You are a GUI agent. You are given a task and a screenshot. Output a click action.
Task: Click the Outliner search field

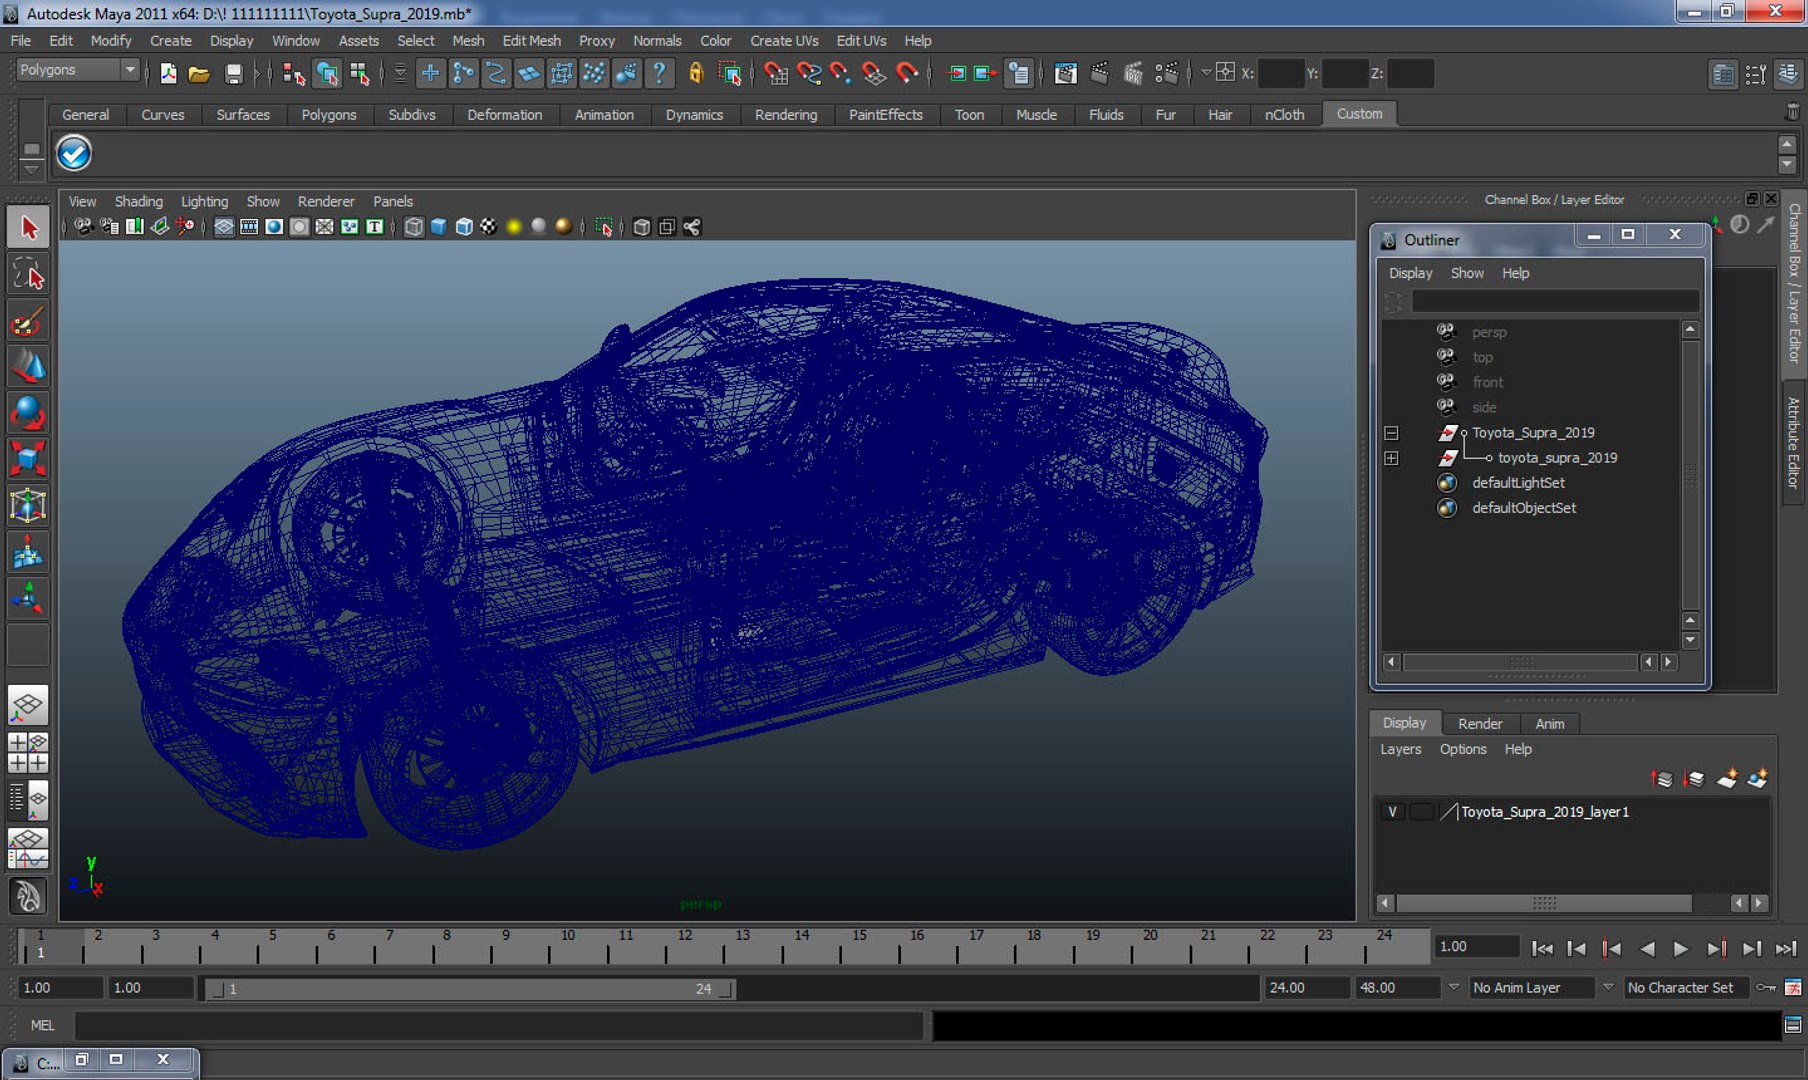click(1555, 301)
